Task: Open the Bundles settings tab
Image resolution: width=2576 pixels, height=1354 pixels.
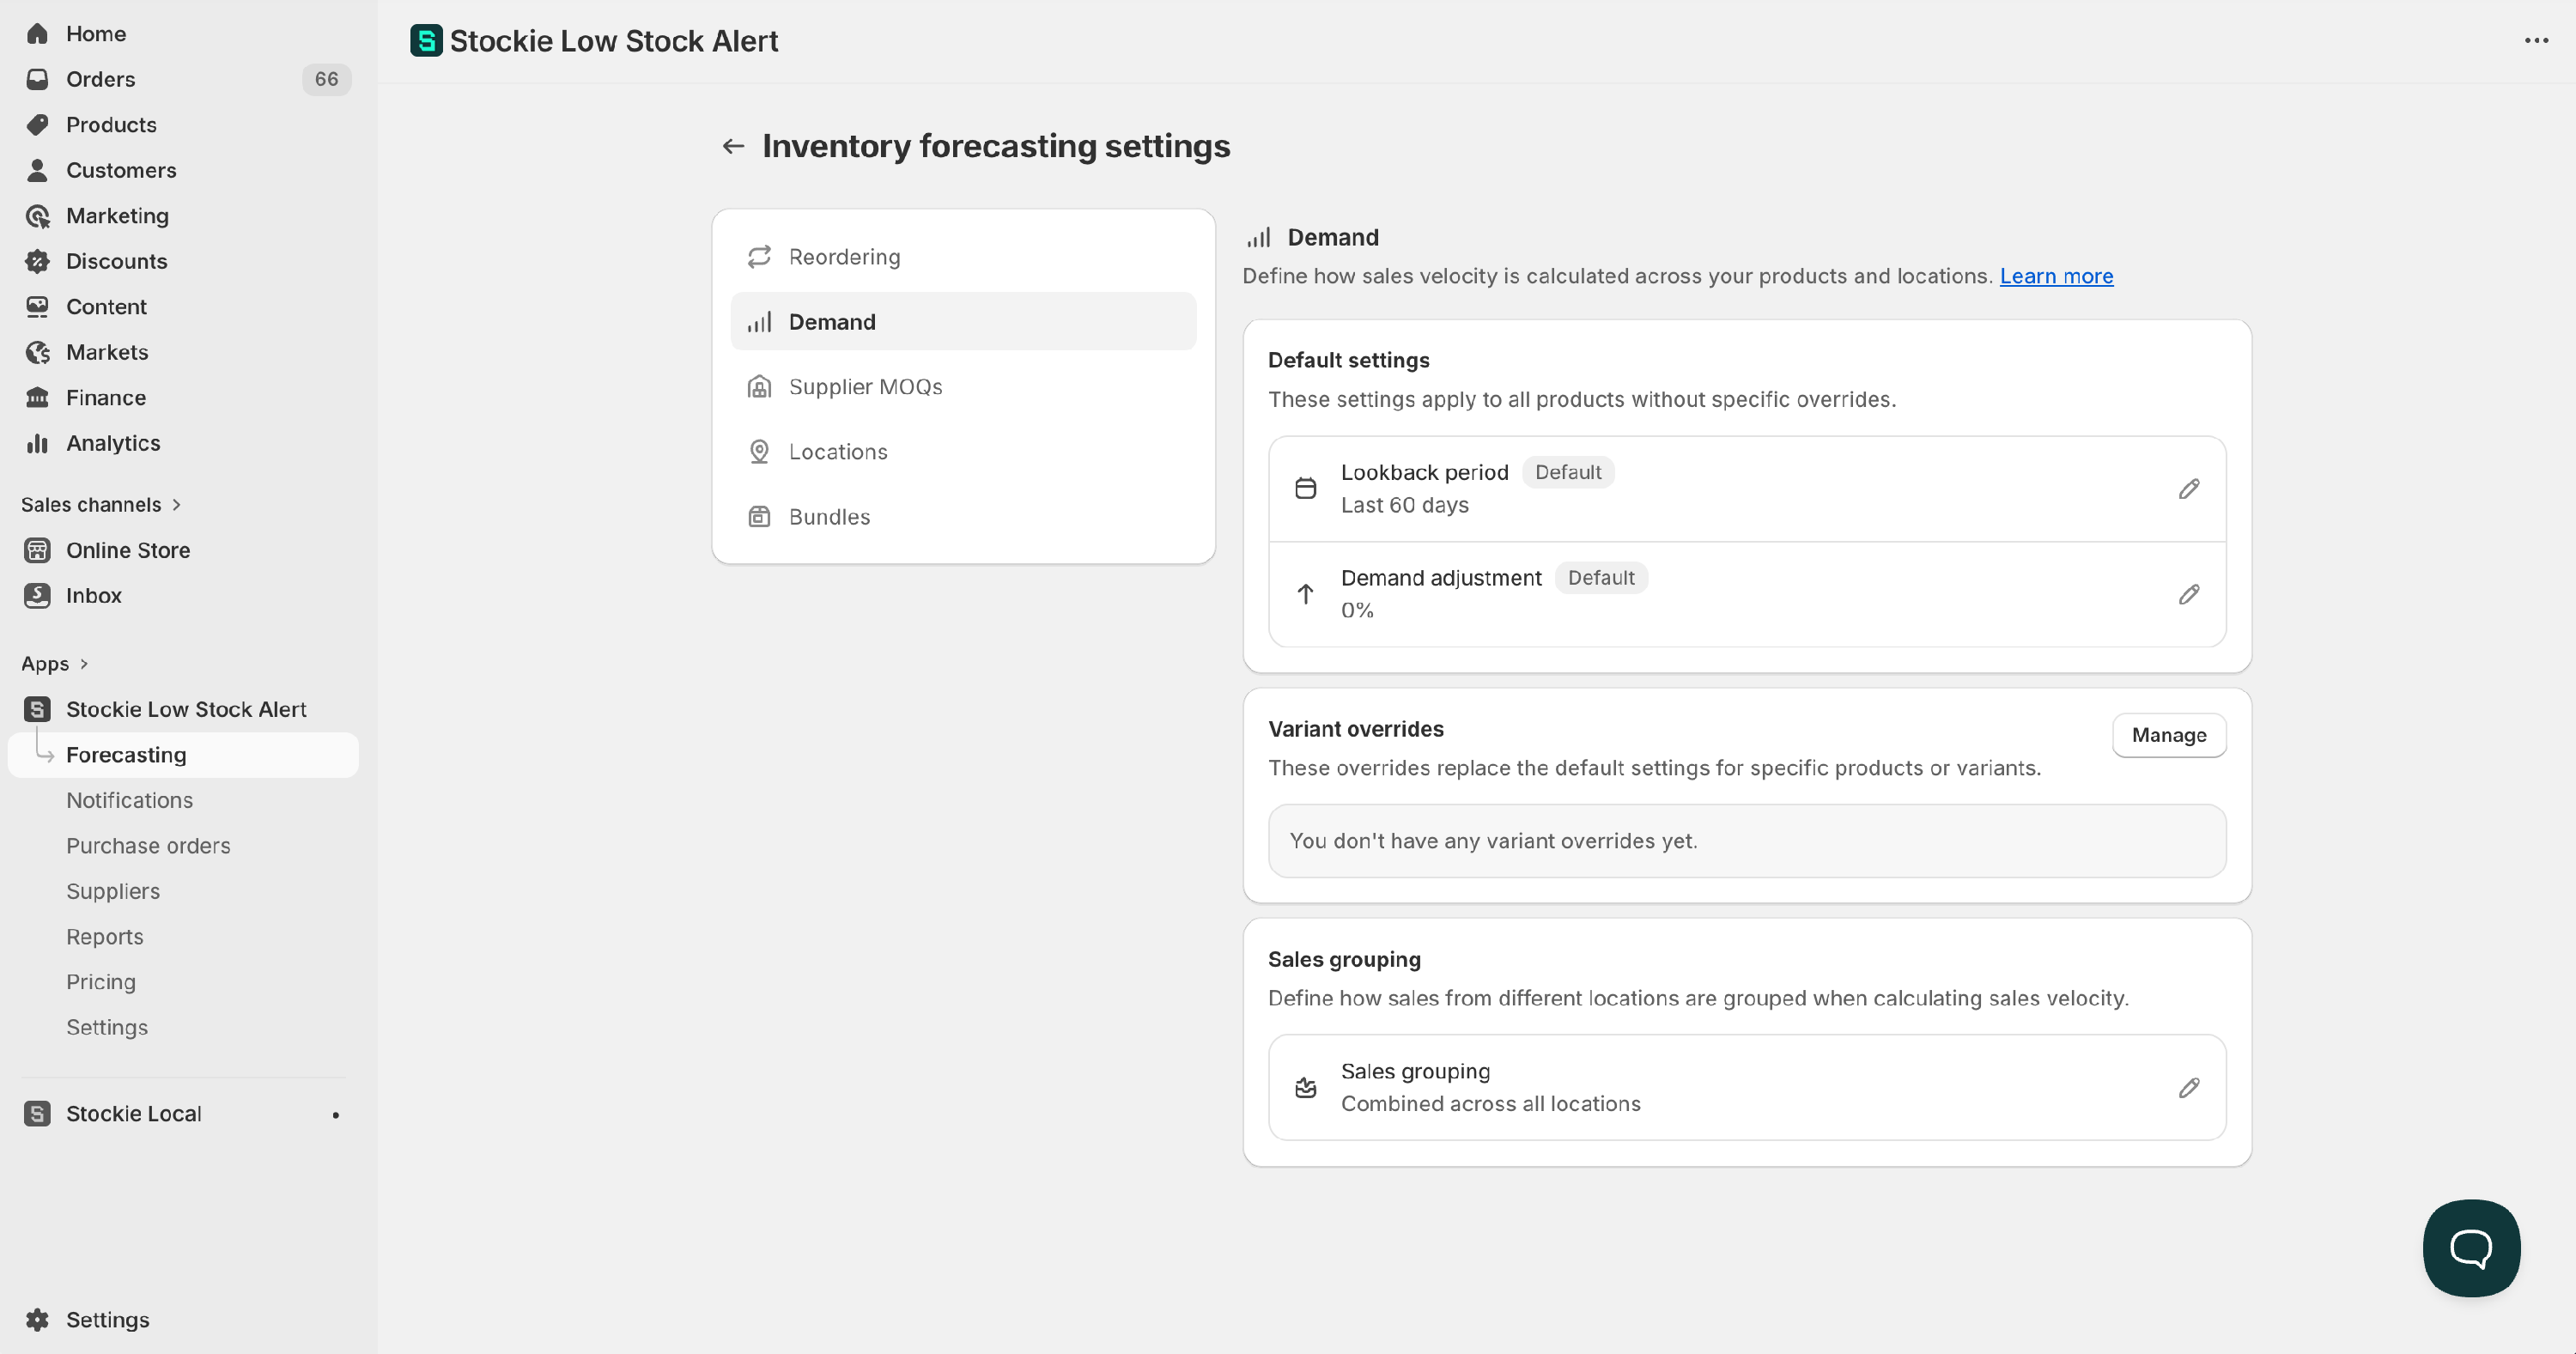Action: coord(829,517)
